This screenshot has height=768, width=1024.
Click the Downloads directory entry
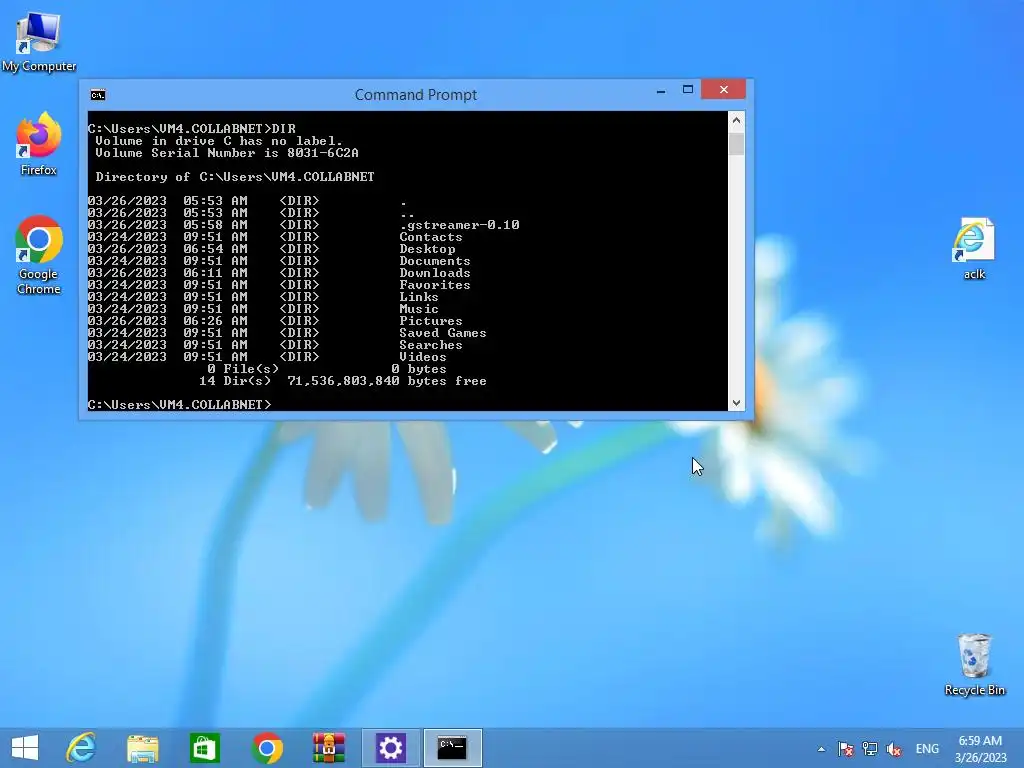pyautogui.click(x=434, y=273)
